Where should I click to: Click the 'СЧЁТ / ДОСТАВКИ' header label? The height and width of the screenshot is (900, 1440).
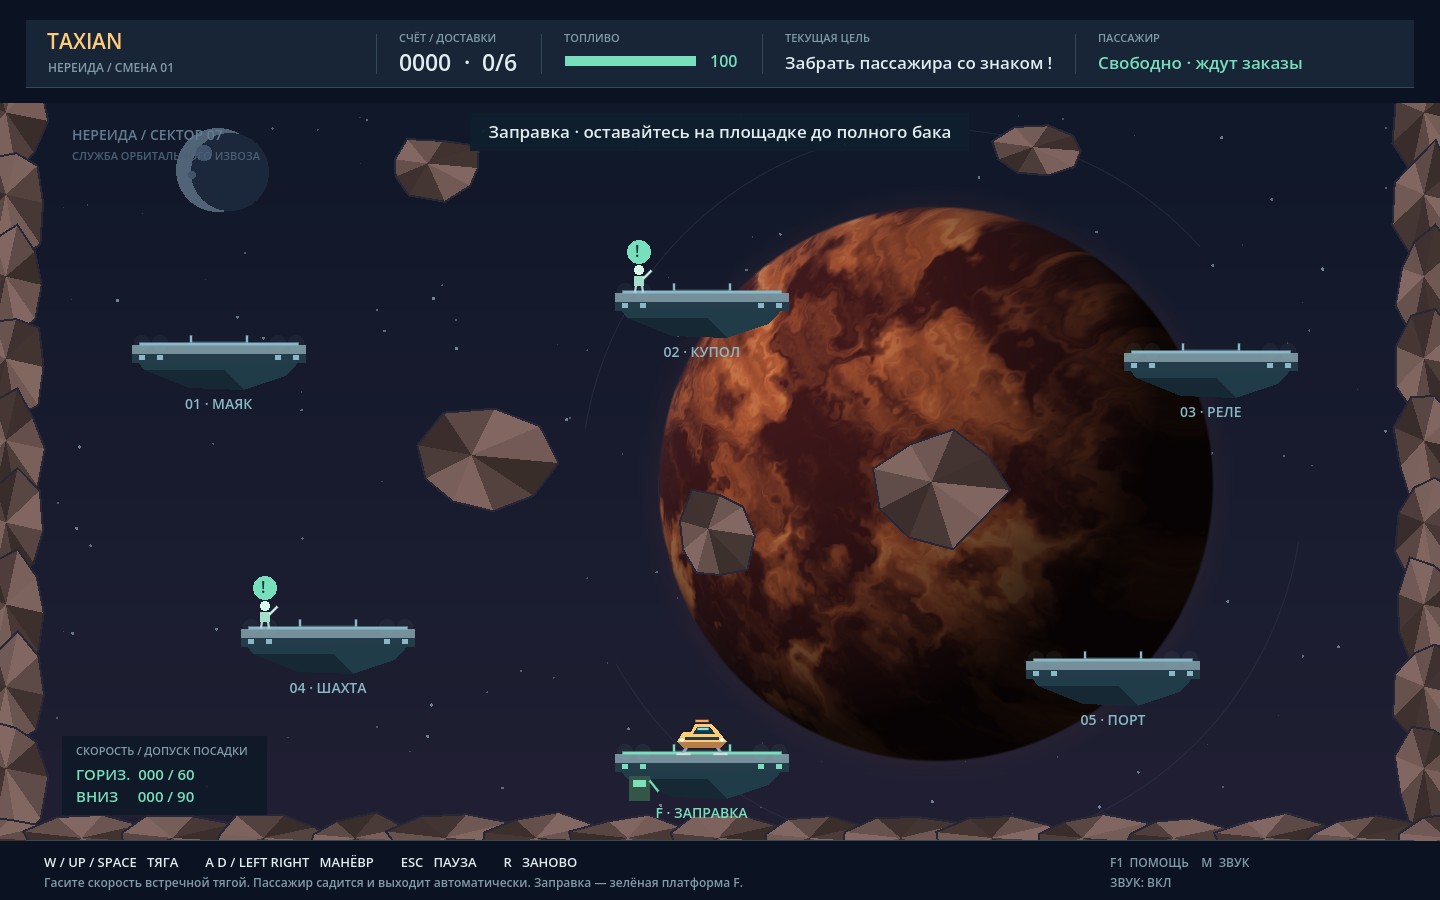[x=448, y=38]
